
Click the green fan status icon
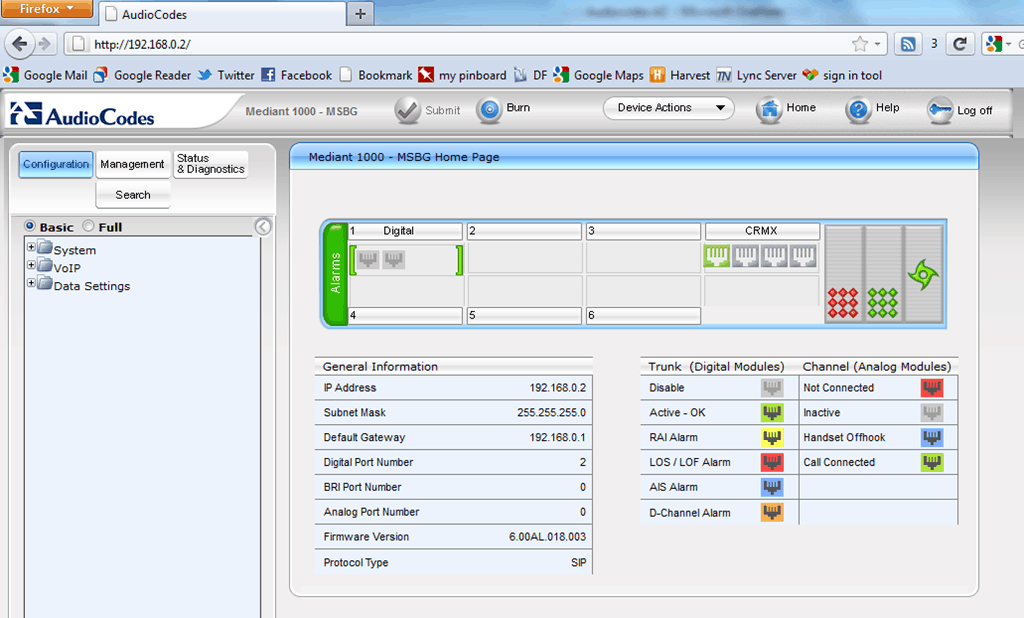pos(922,272)
